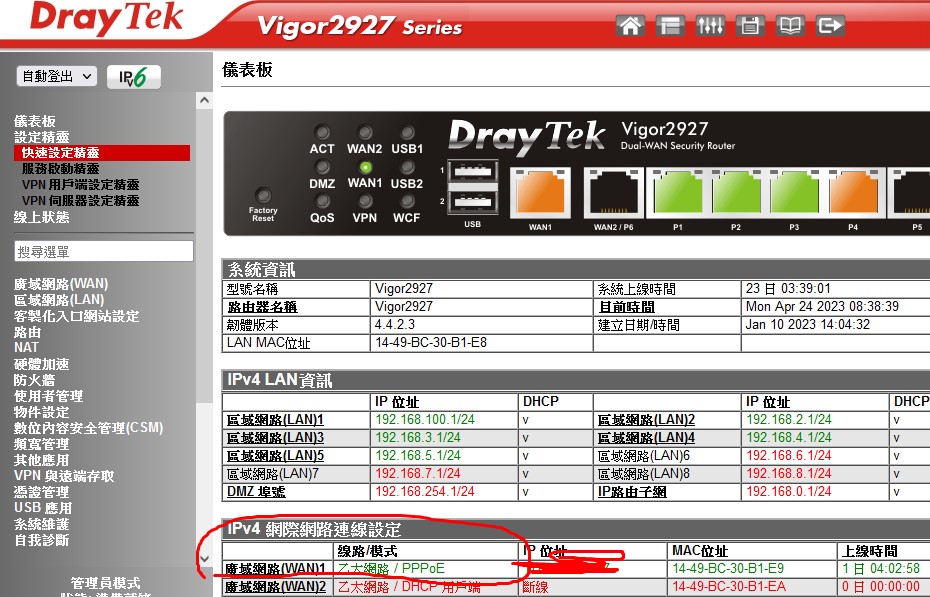Click the 搜尋選單 search field

click(104, 251)
